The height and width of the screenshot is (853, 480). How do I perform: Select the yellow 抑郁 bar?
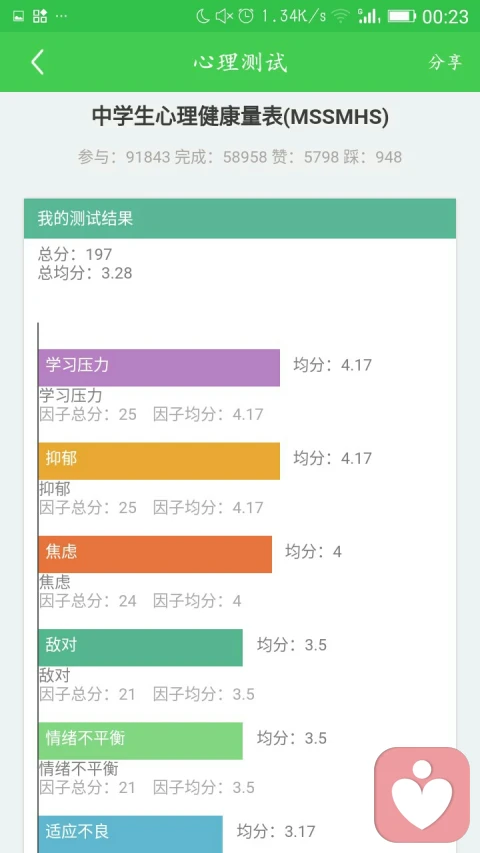[x=159, y=461]
